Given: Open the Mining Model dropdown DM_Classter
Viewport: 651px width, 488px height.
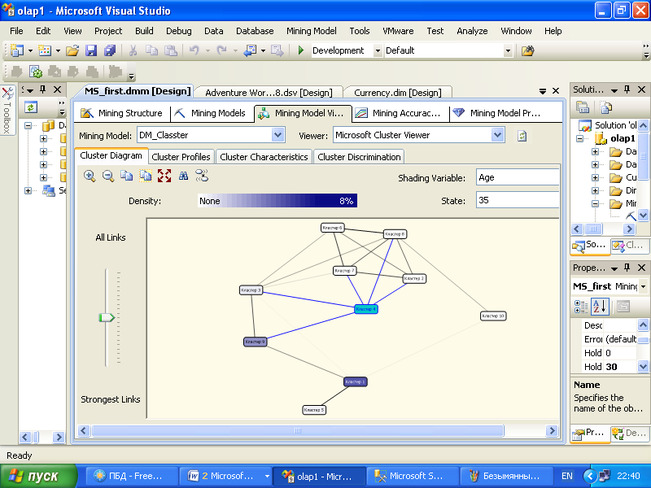Looking at the screenshot, I should click(278, 134).
